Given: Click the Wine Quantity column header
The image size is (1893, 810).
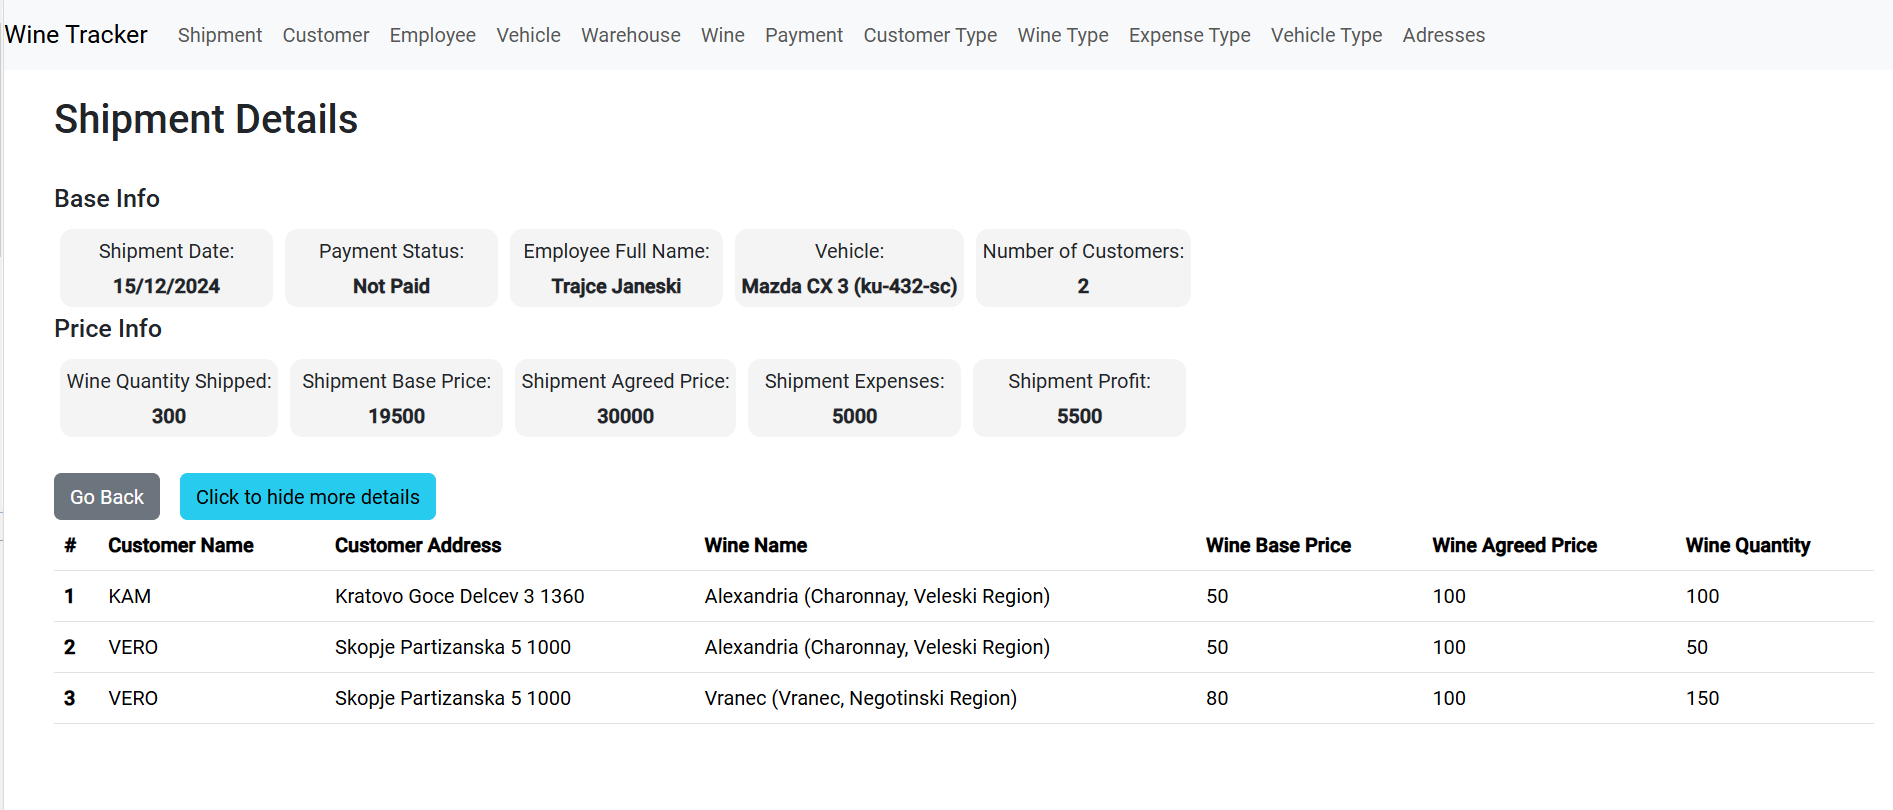Looking at the screenshot, I should [x=1747, y=546].
